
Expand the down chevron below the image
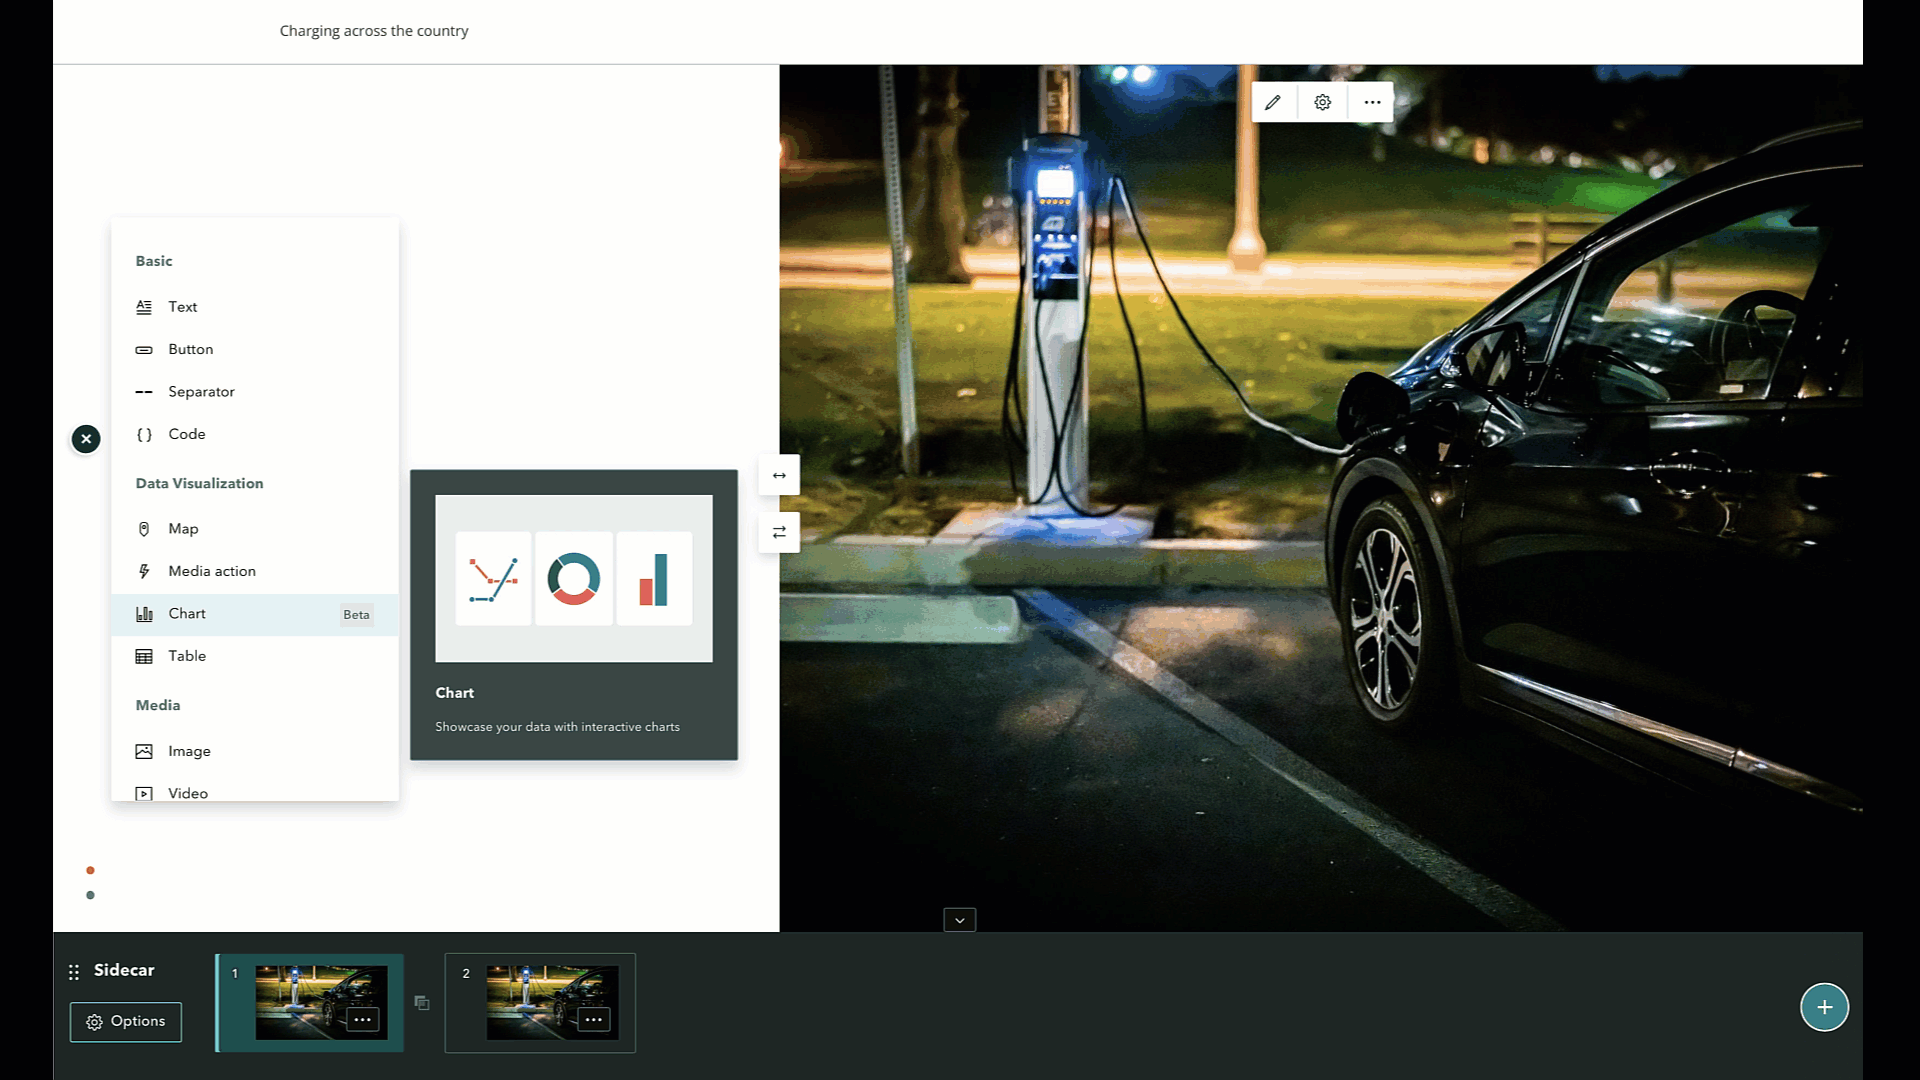click(x=959, y=920)
